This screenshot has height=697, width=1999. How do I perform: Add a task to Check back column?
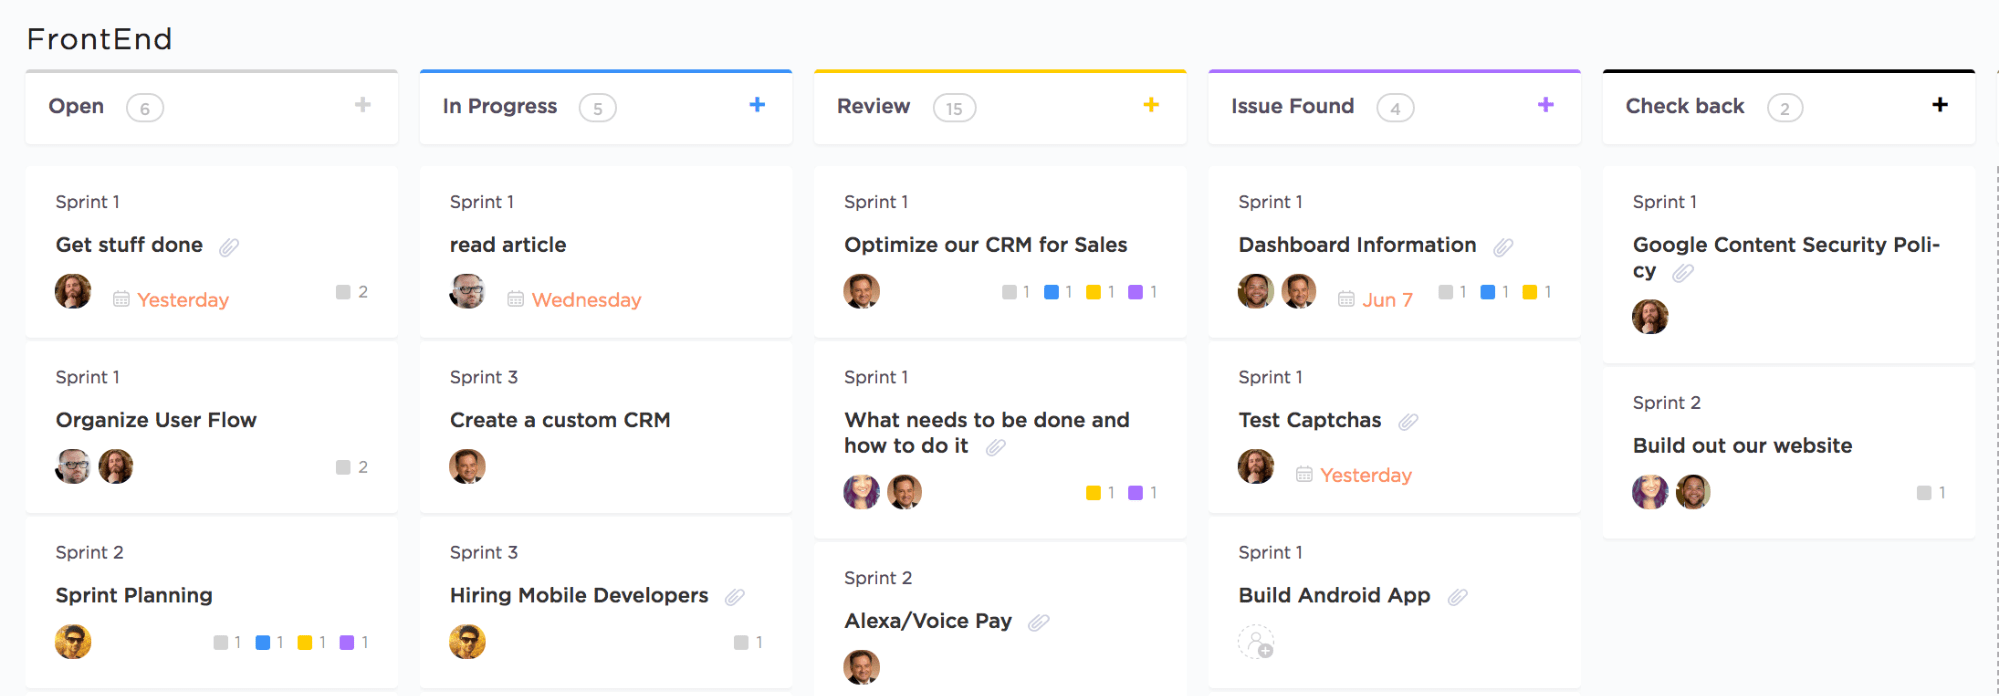[1939, 105]
